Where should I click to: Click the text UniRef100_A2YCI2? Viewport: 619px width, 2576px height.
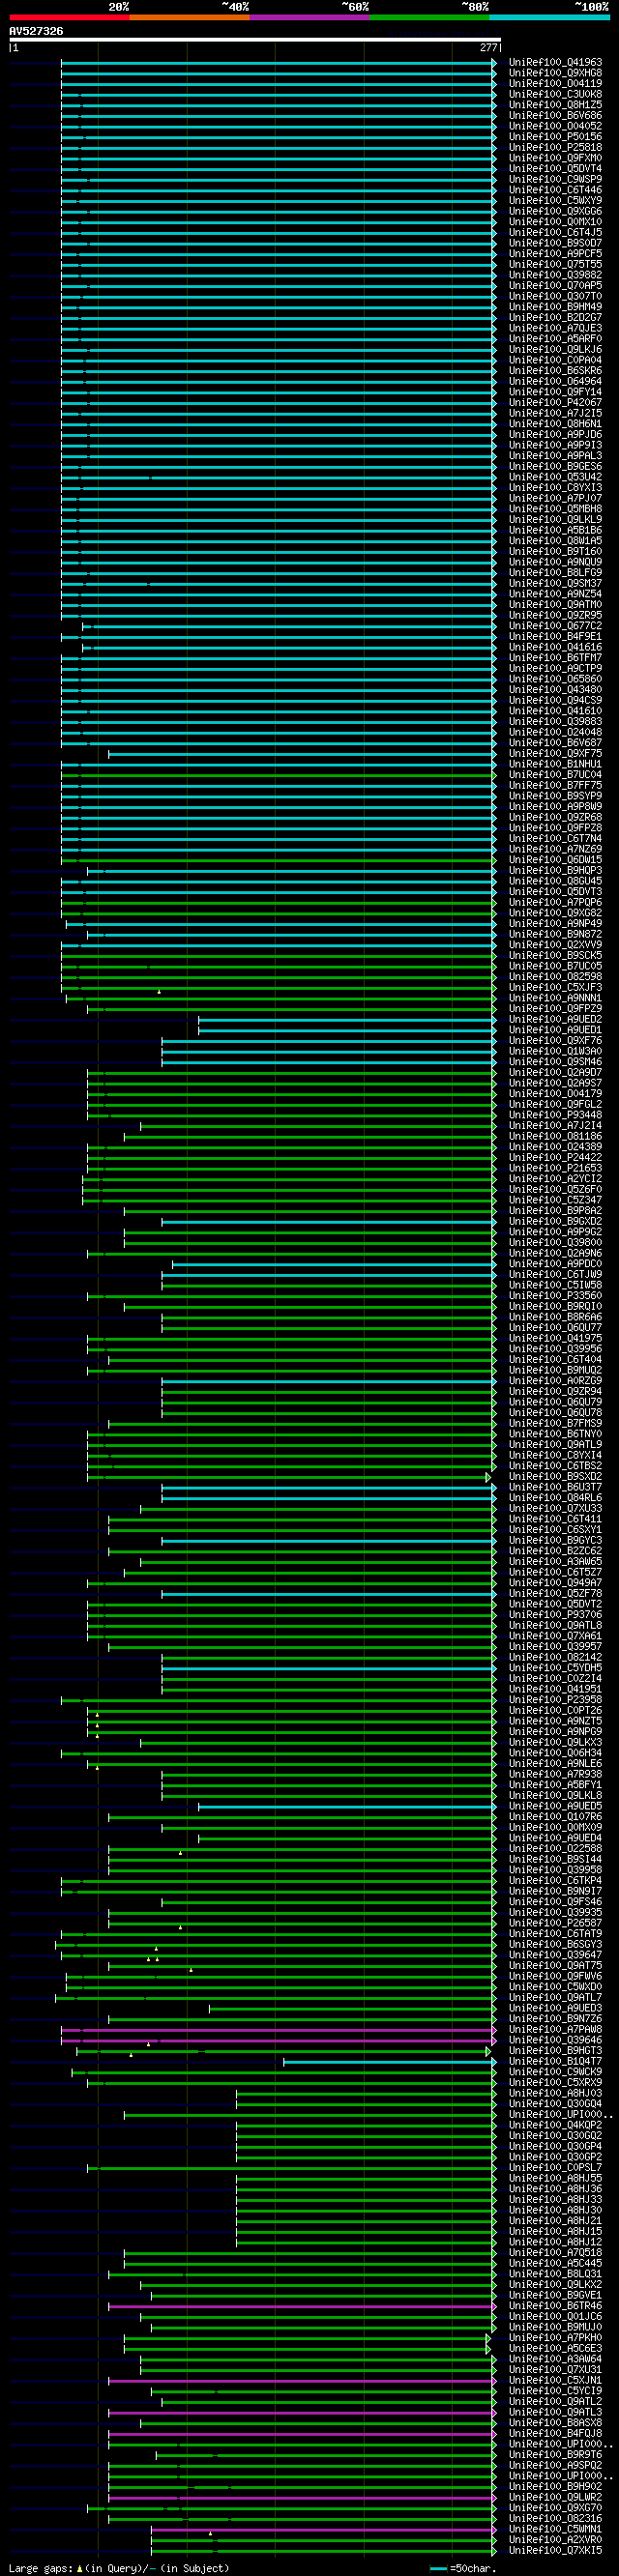click(555, 1179)
